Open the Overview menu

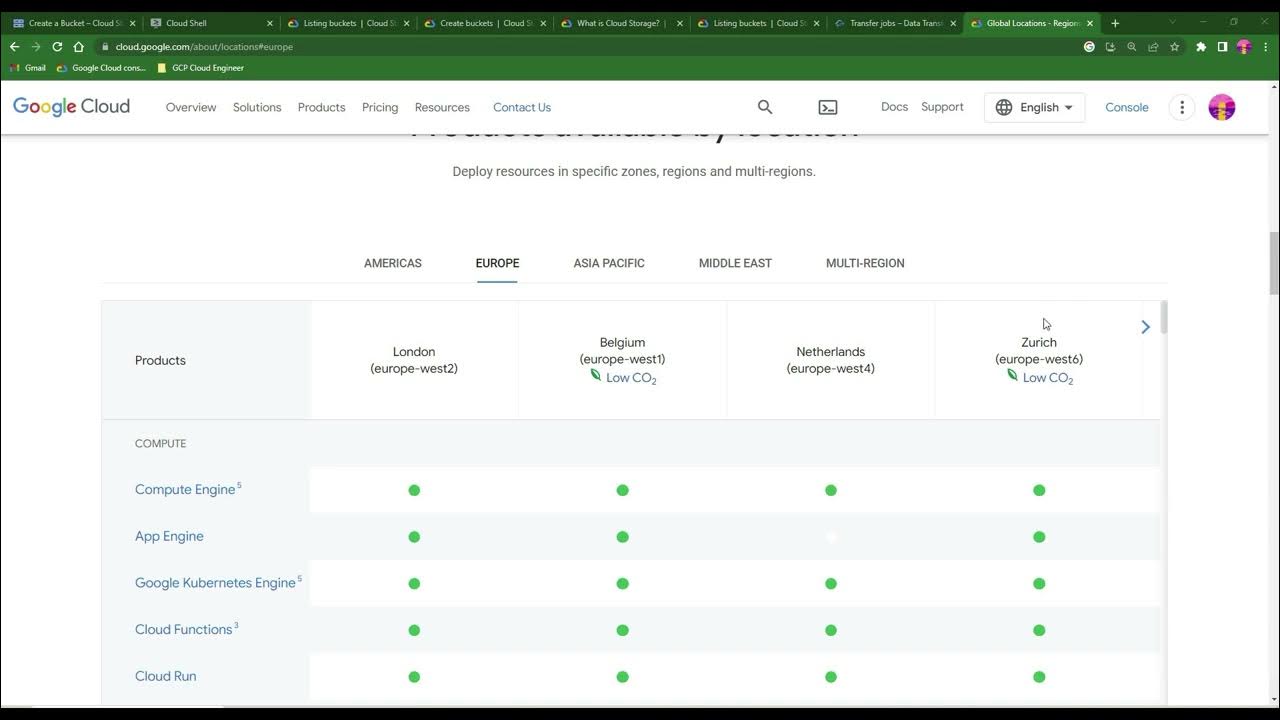[x=191, y=107]
